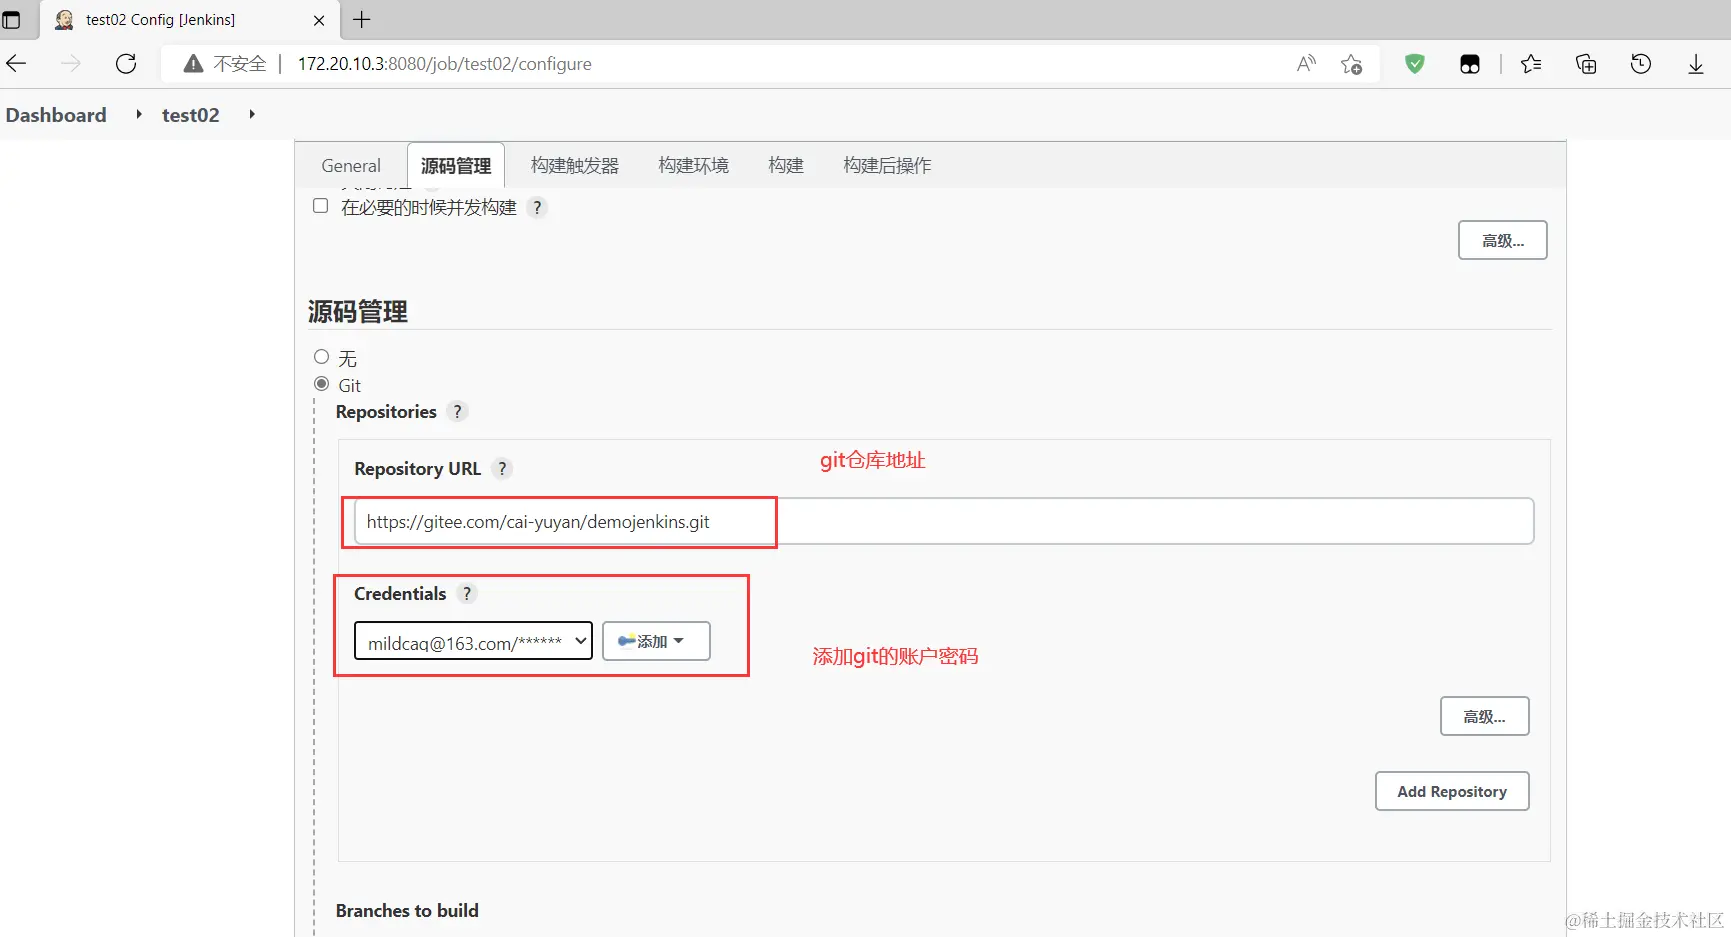This screenshot has height=937, width=1731.
Task: Close the test02 Config tab
Action: pyautogui.click(x=319, y=20)
